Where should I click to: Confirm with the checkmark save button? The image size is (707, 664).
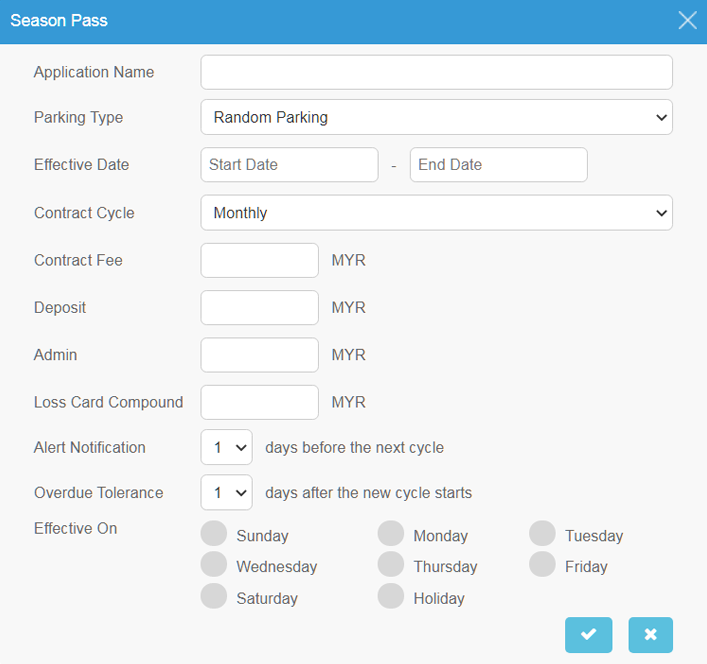tap(588, 634)
